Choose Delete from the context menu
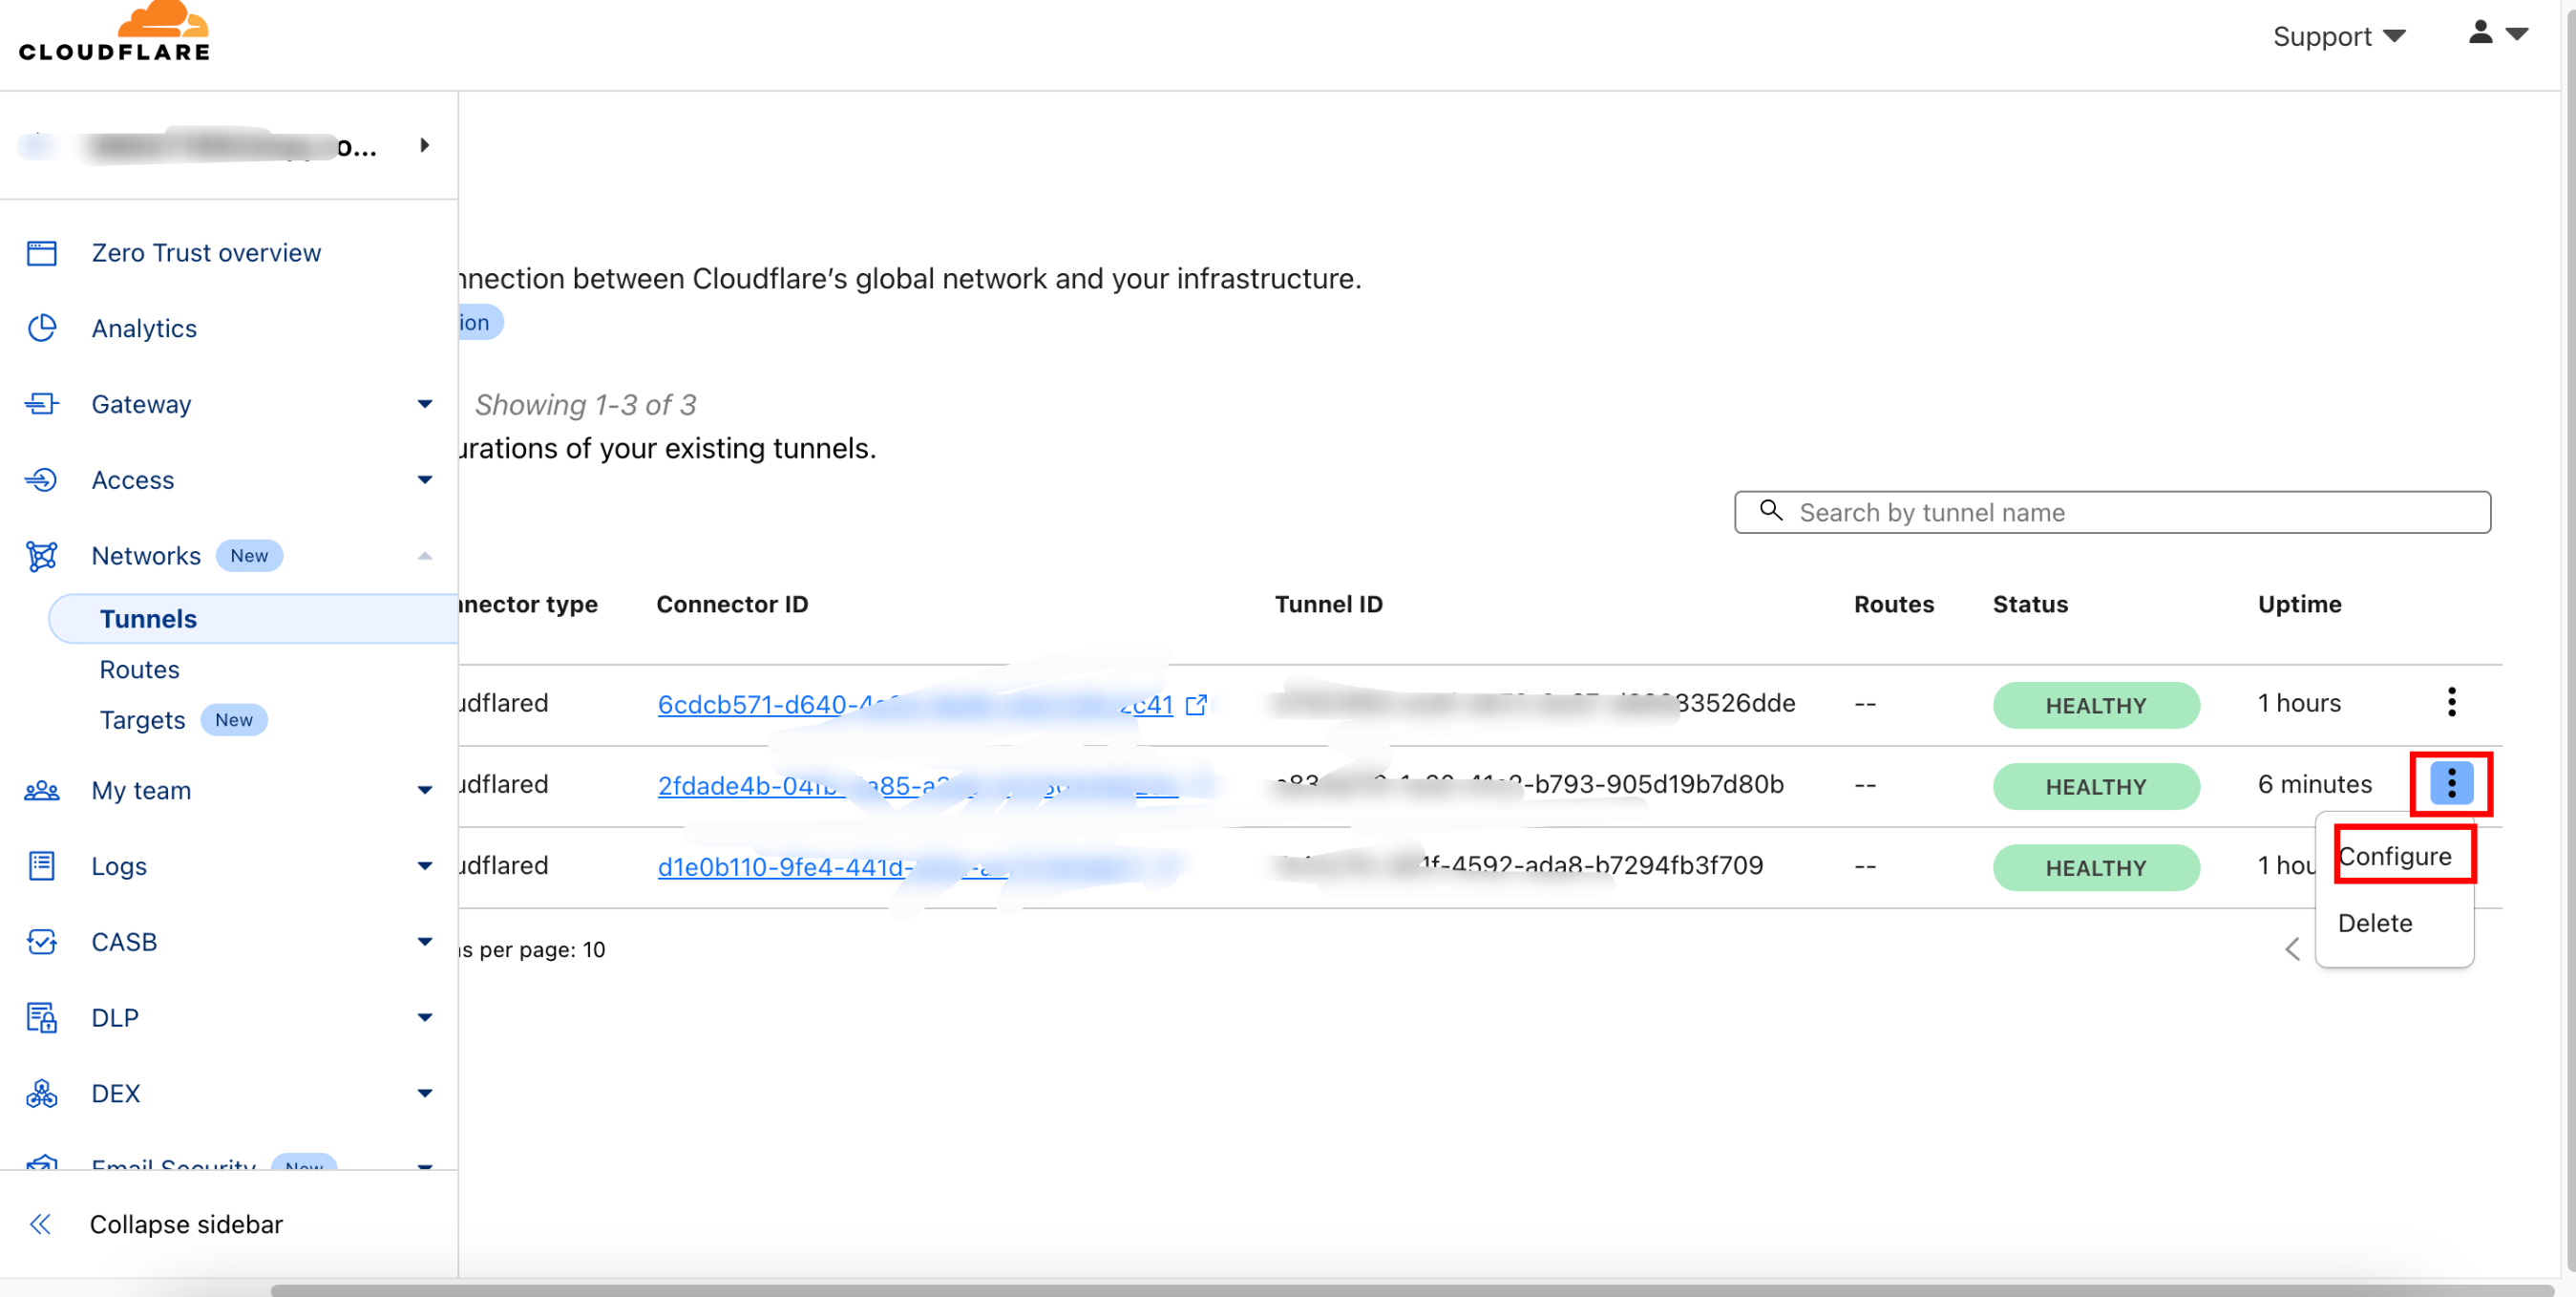Screen dimensions: 2576x1297 (x=2374, y=923)
